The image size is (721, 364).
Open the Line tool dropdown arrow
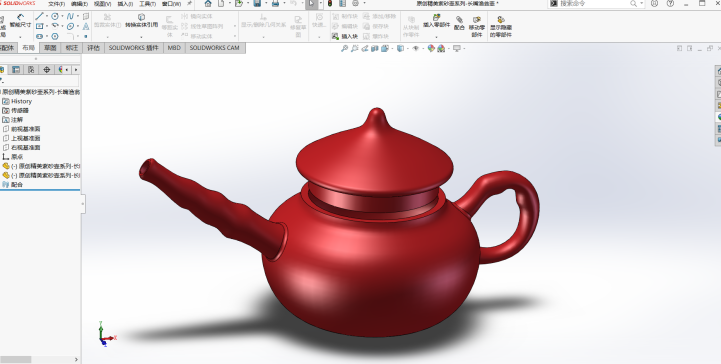coord(47,17)
